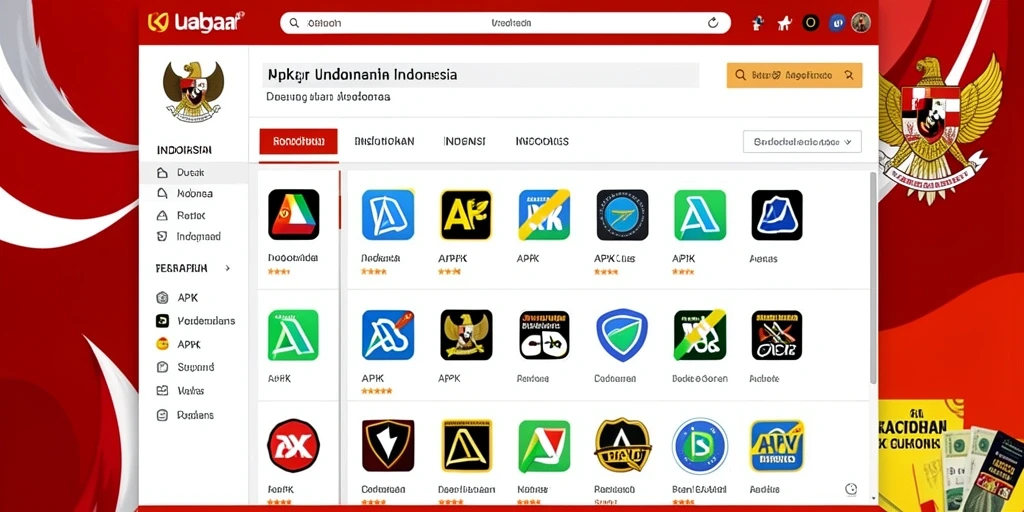Screen dimensions: 1024x512
Task: Open the black and yellow AP app icon
Action: click(x=466, y=215)
